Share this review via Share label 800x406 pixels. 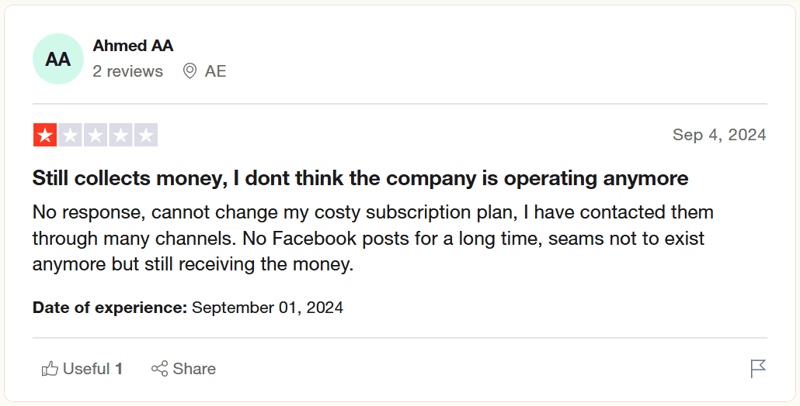(x=194, y=369)
